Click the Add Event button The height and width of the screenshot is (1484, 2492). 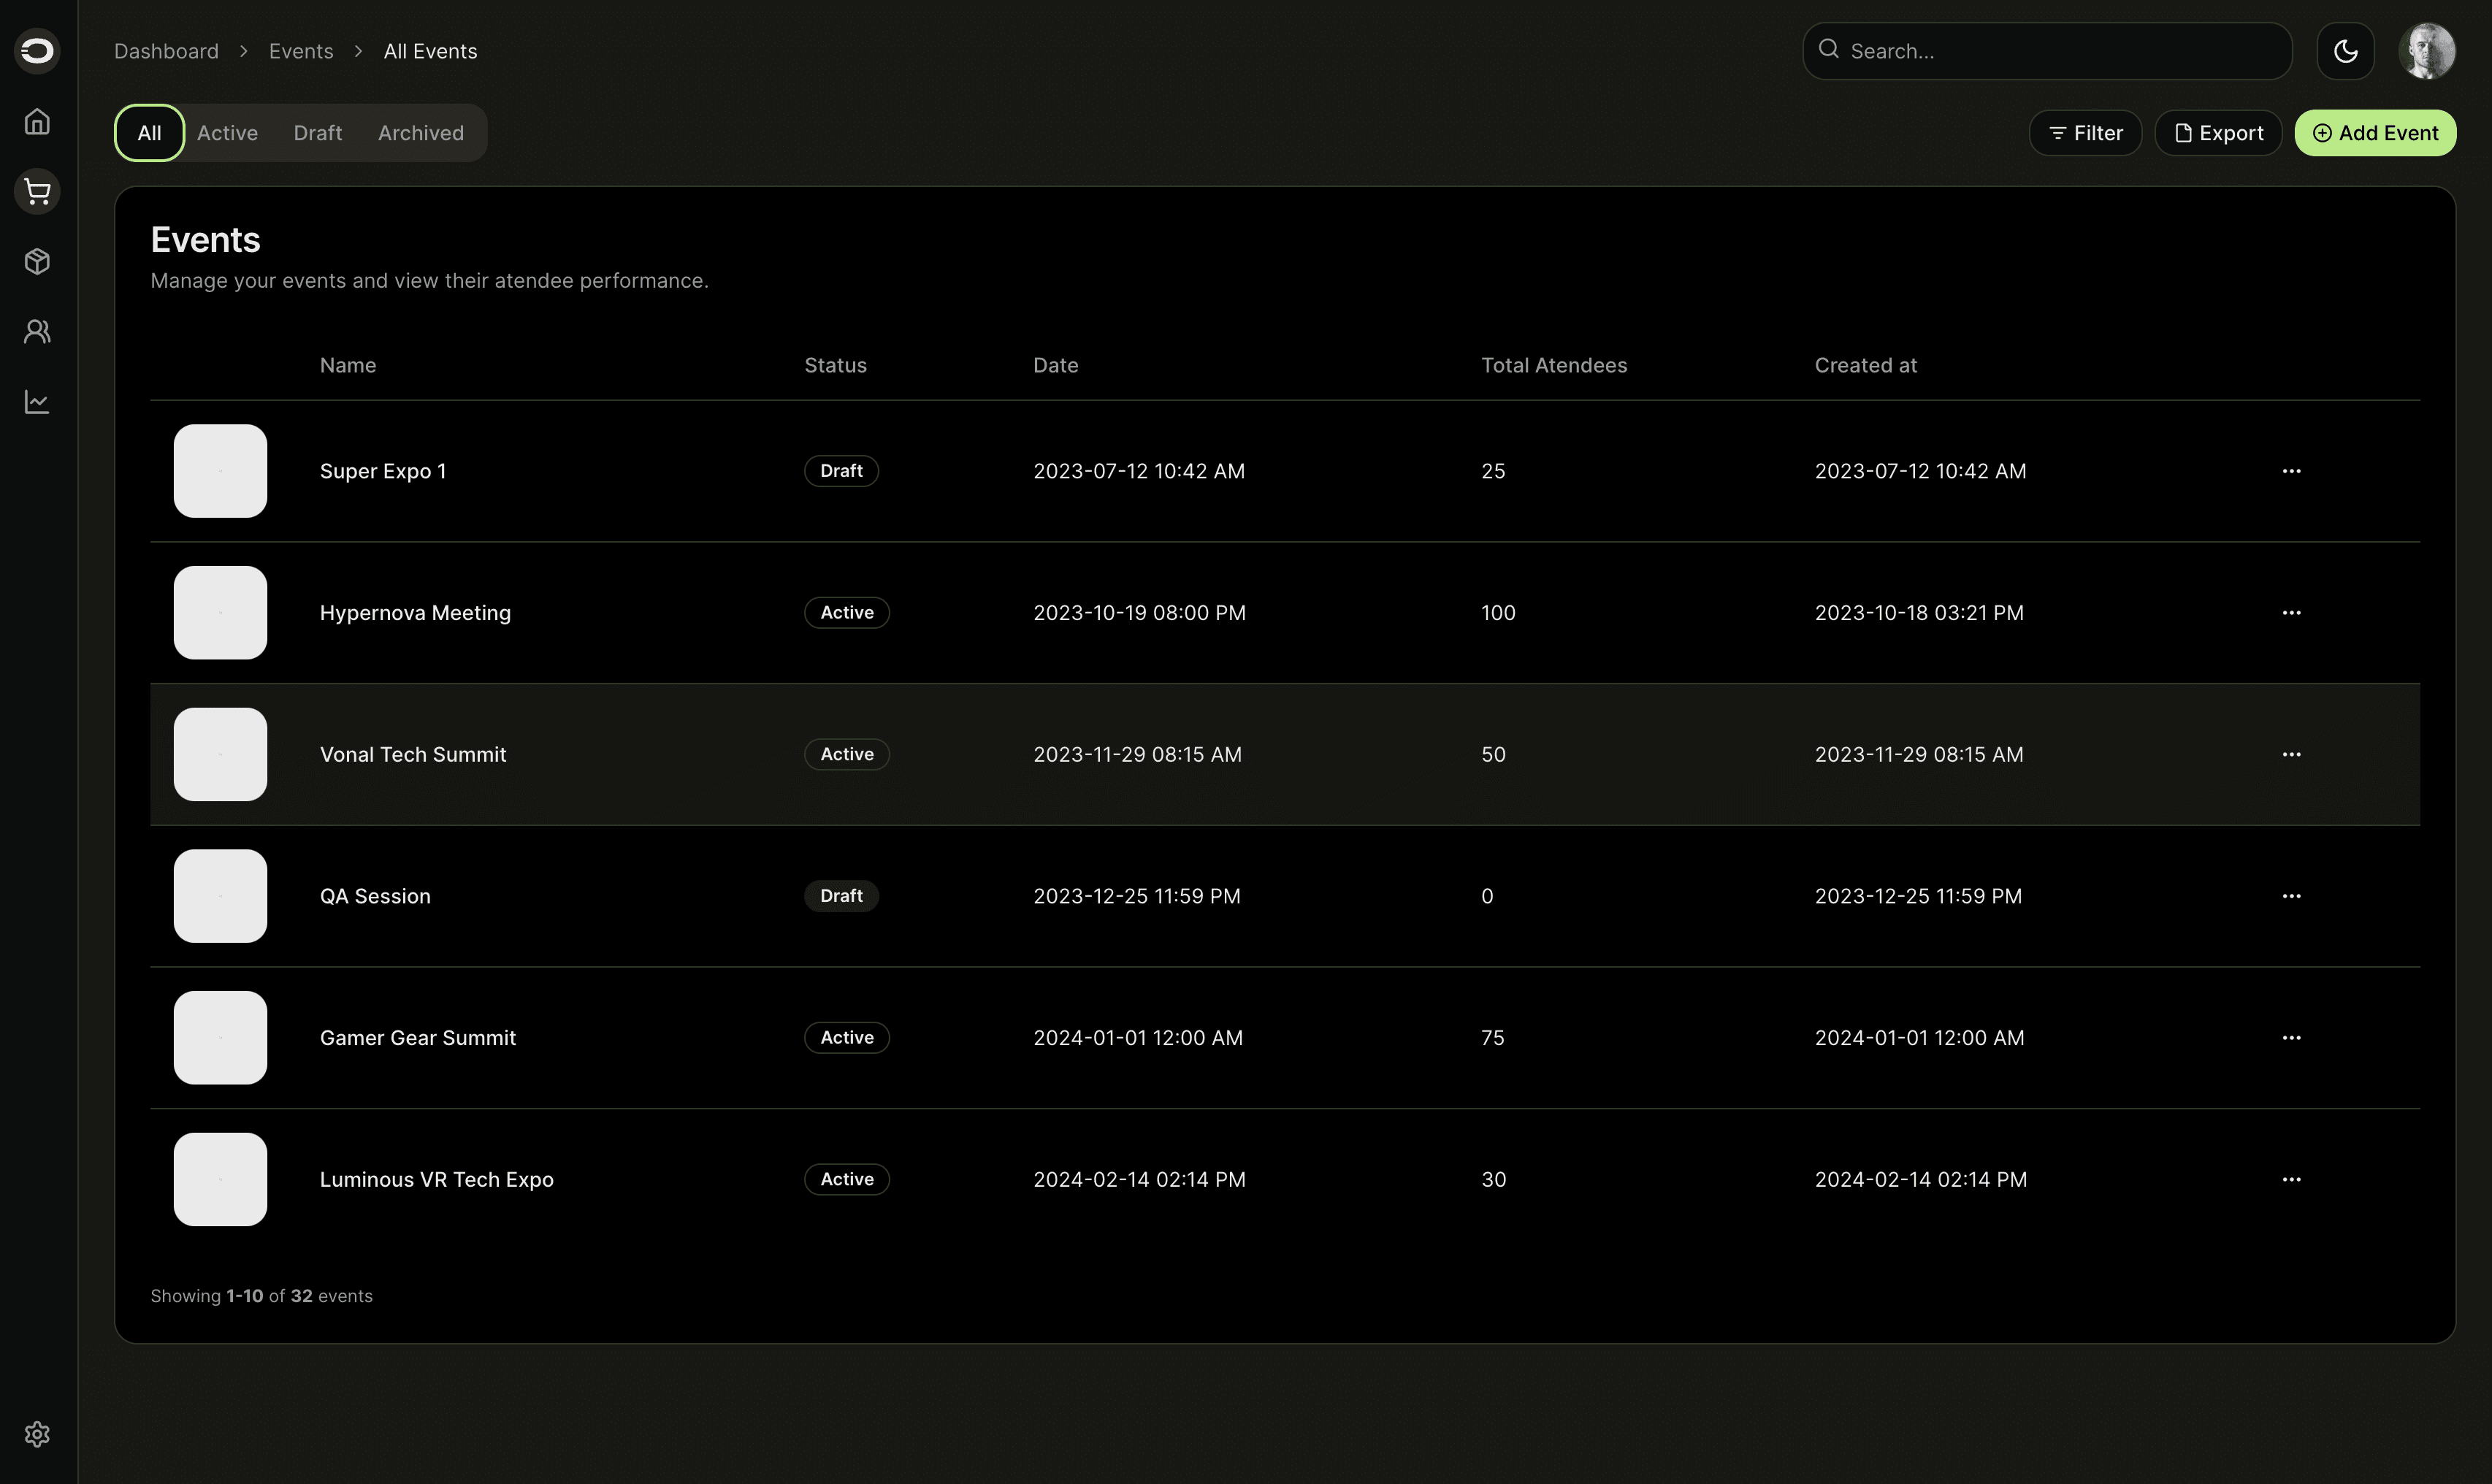(2375, 133)
